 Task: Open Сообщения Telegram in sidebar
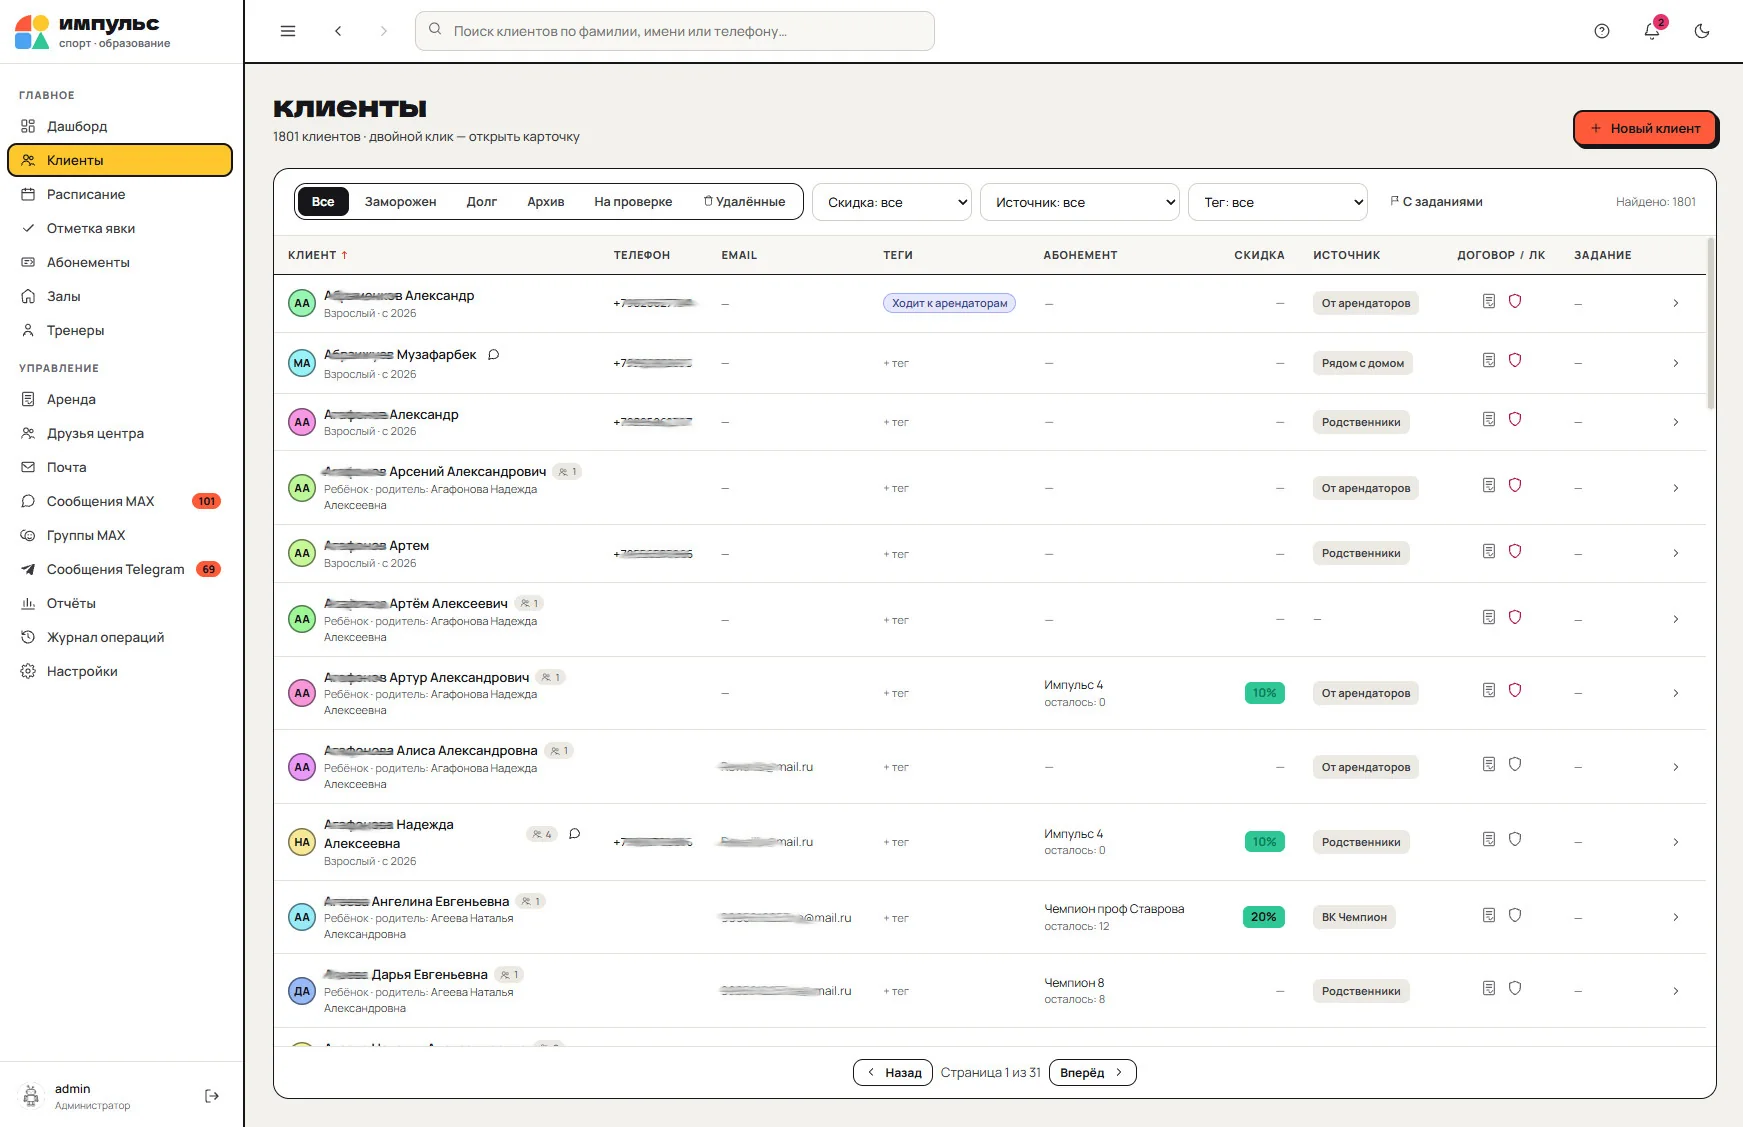point(120,569)
